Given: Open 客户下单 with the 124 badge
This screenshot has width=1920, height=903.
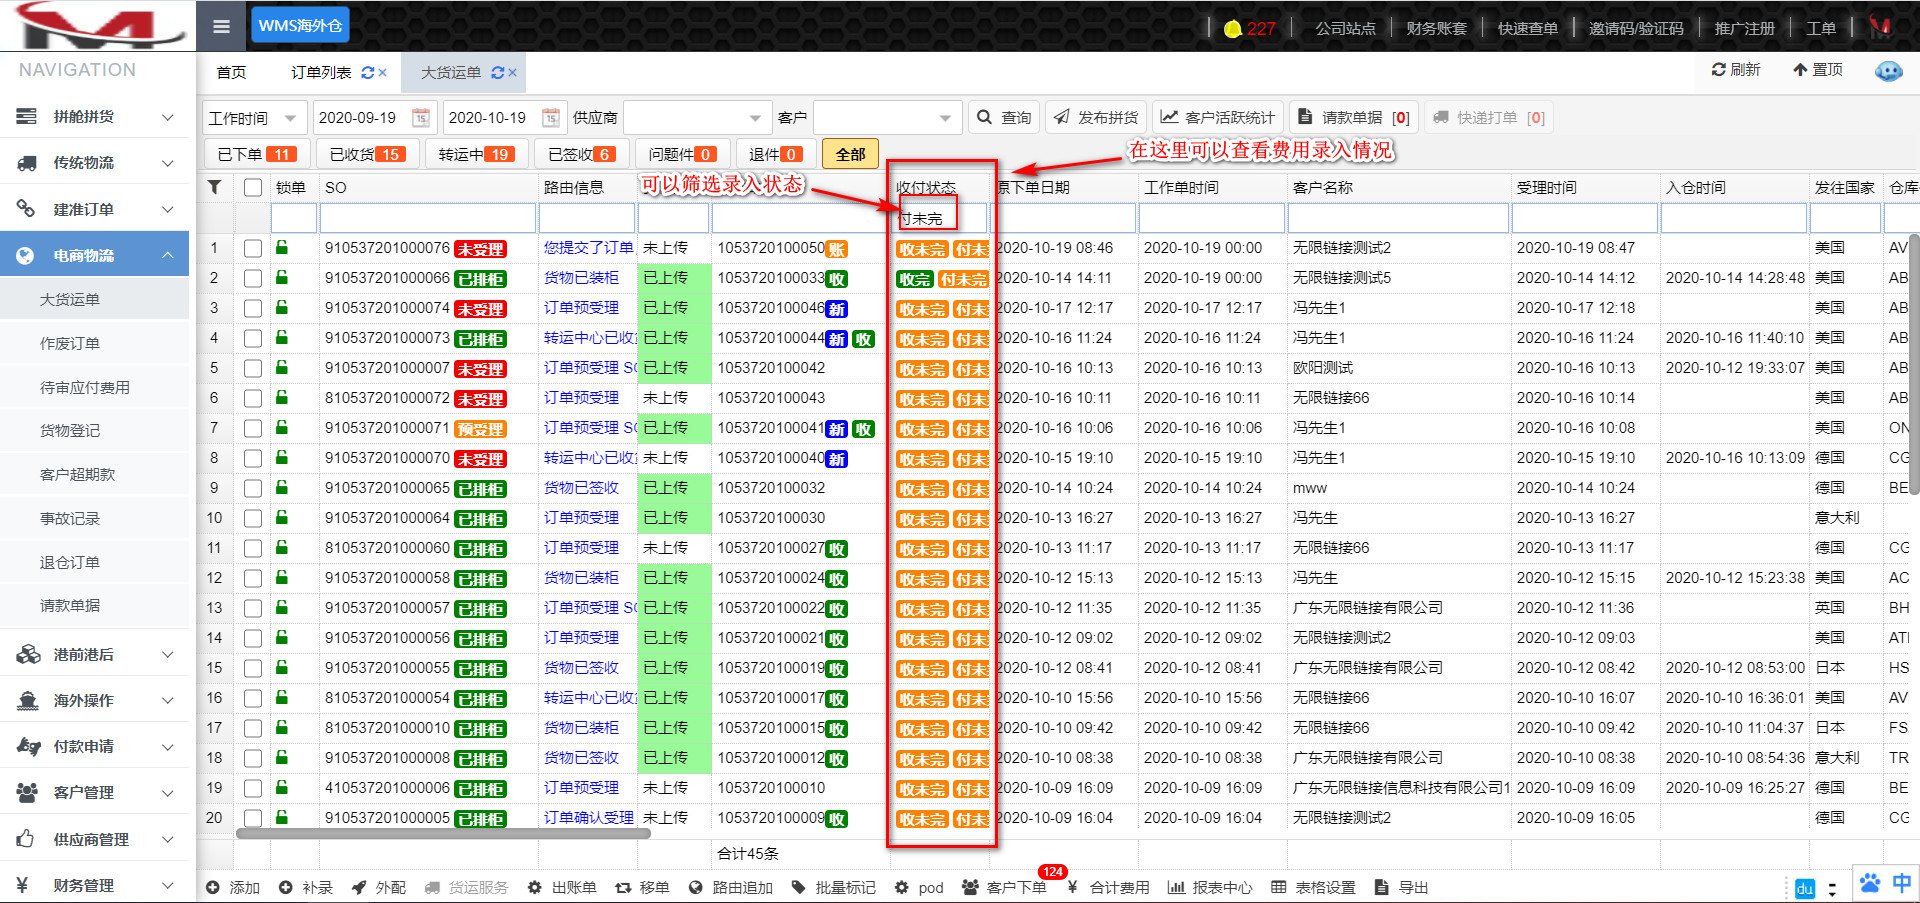Looking at the screenshot, I should click(1004, 887).
